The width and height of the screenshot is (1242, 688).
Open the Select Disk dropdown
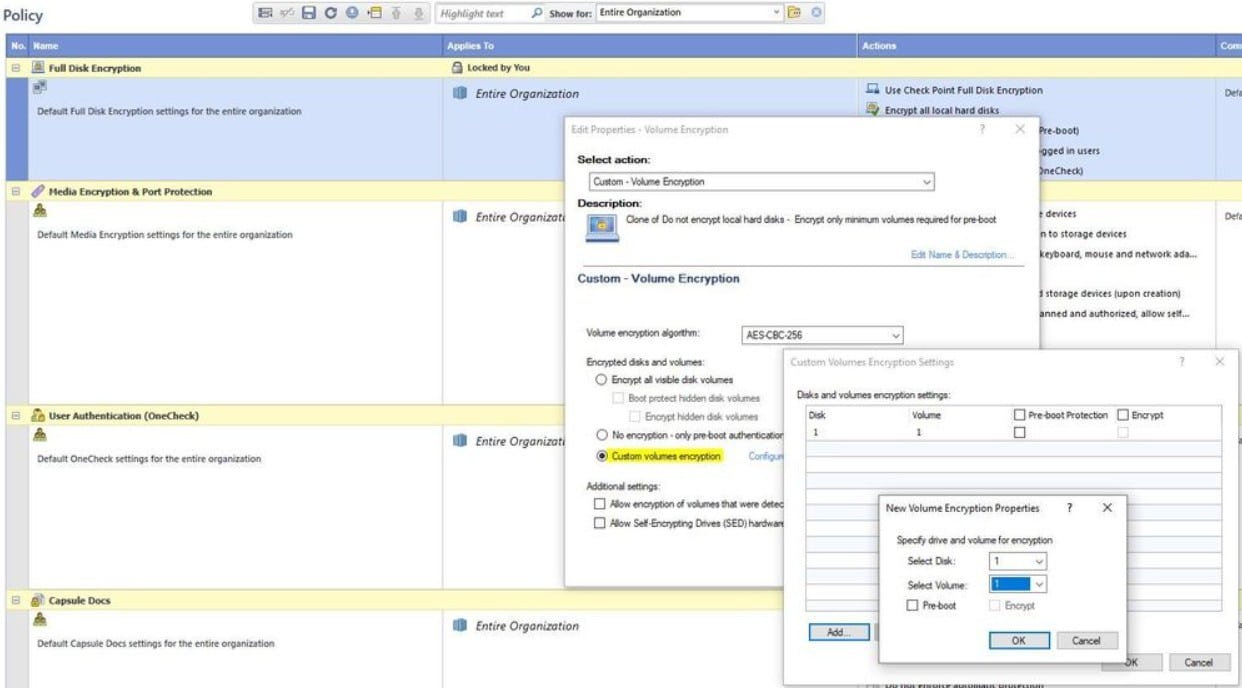tap(1040, 562)
